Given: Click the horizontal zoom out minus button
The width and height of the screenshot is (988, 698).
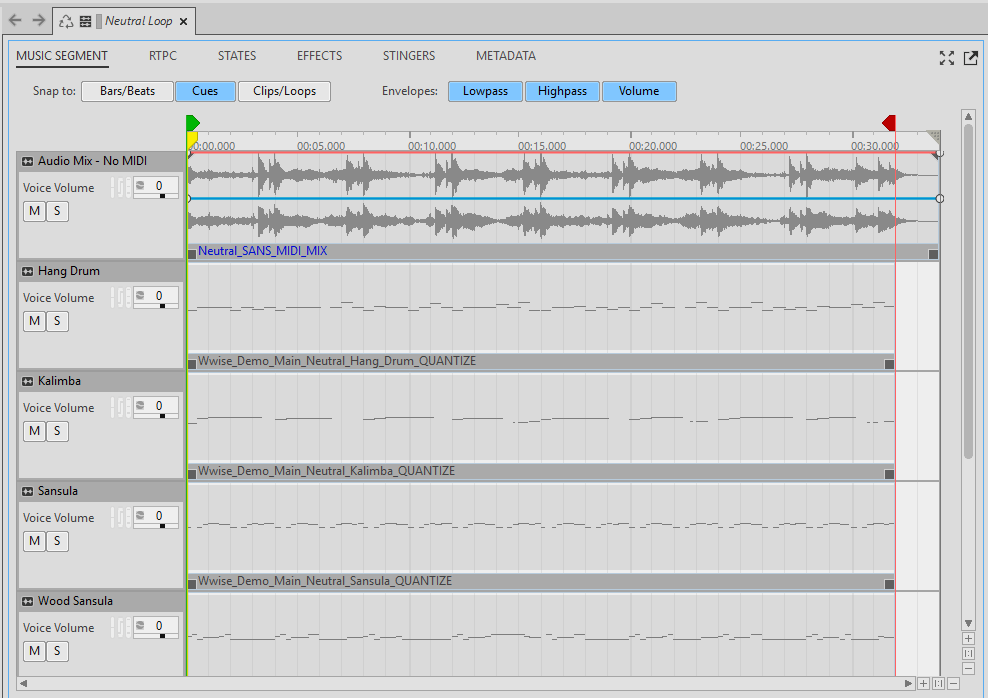Looking at the screenshot, I should point(953,683).
